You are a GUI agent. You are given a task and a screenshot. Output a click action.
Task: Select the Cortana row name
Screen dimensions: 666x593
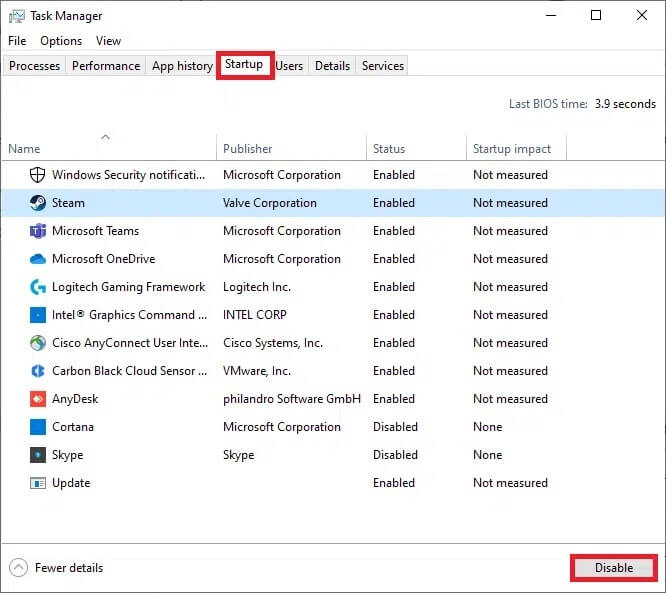73,427
